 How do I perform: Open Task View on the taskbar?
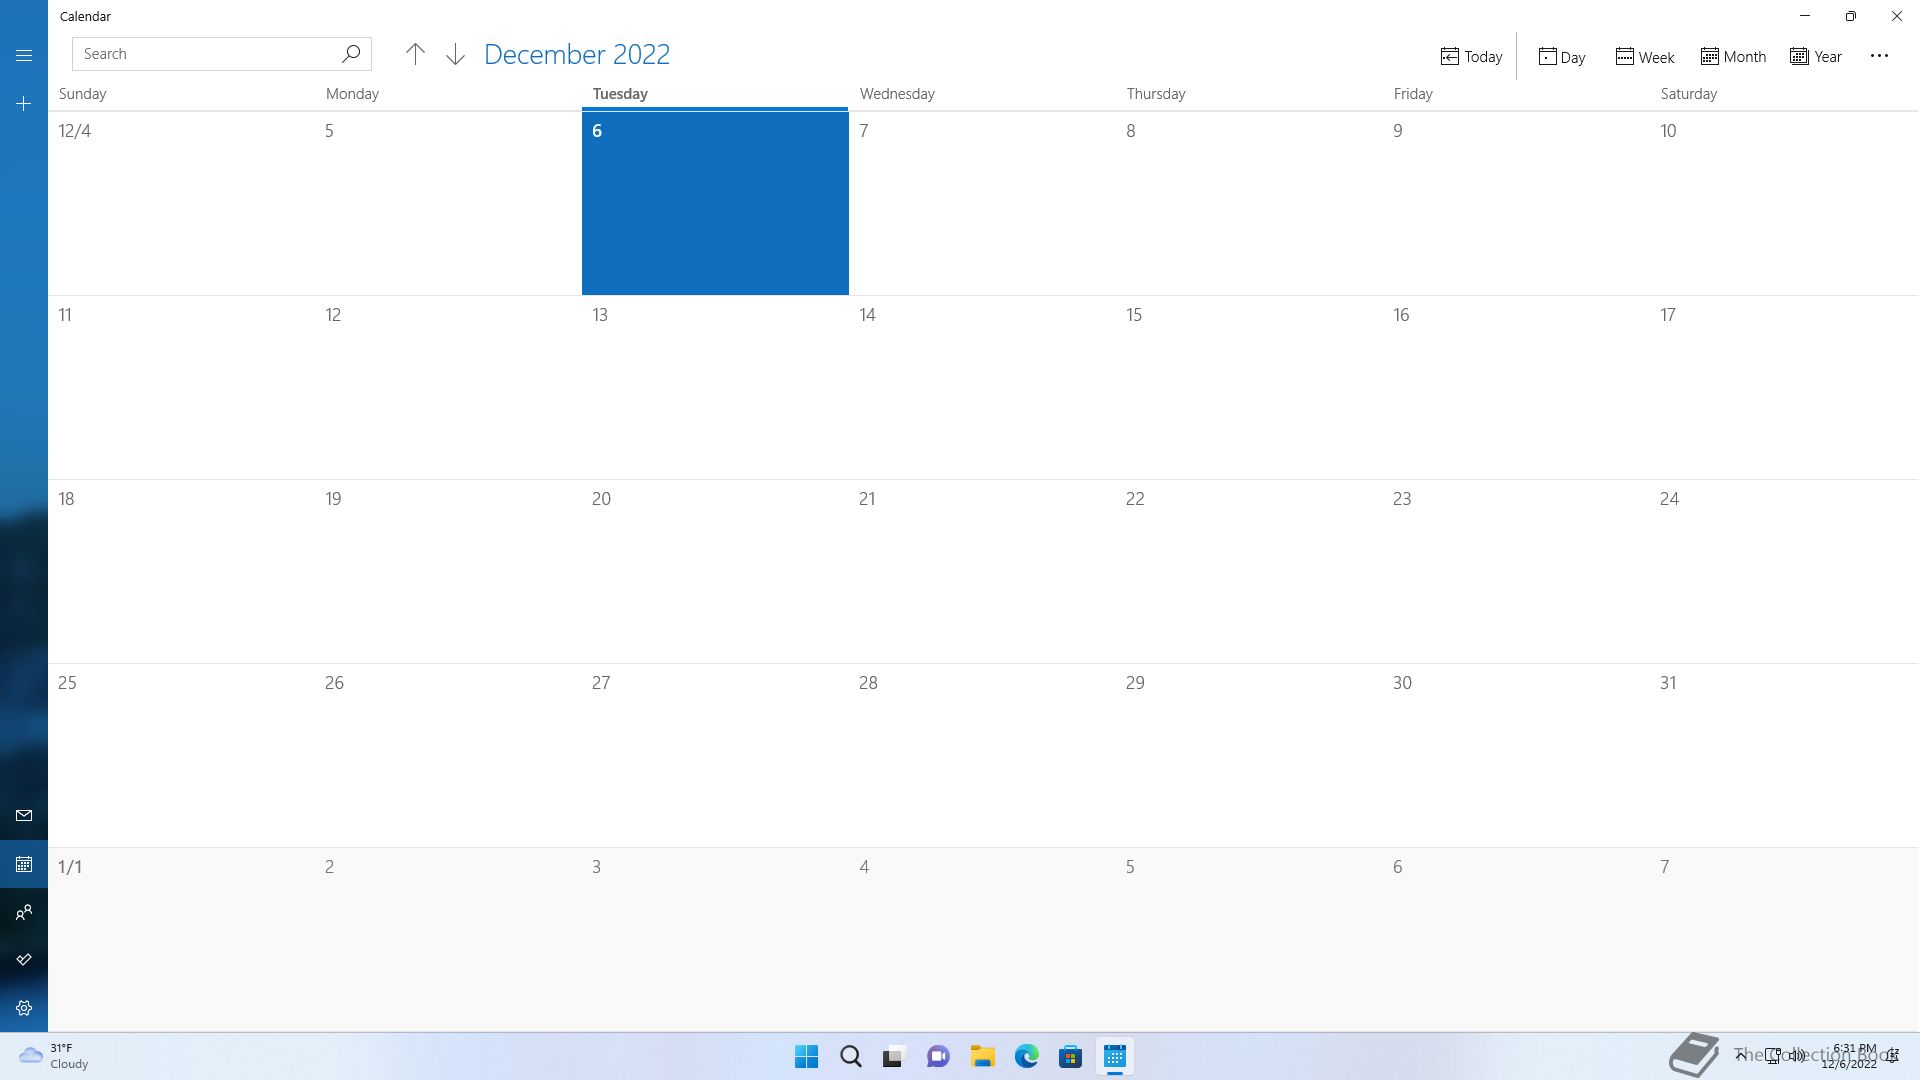pyautogui.click(x=894, y=1057)
